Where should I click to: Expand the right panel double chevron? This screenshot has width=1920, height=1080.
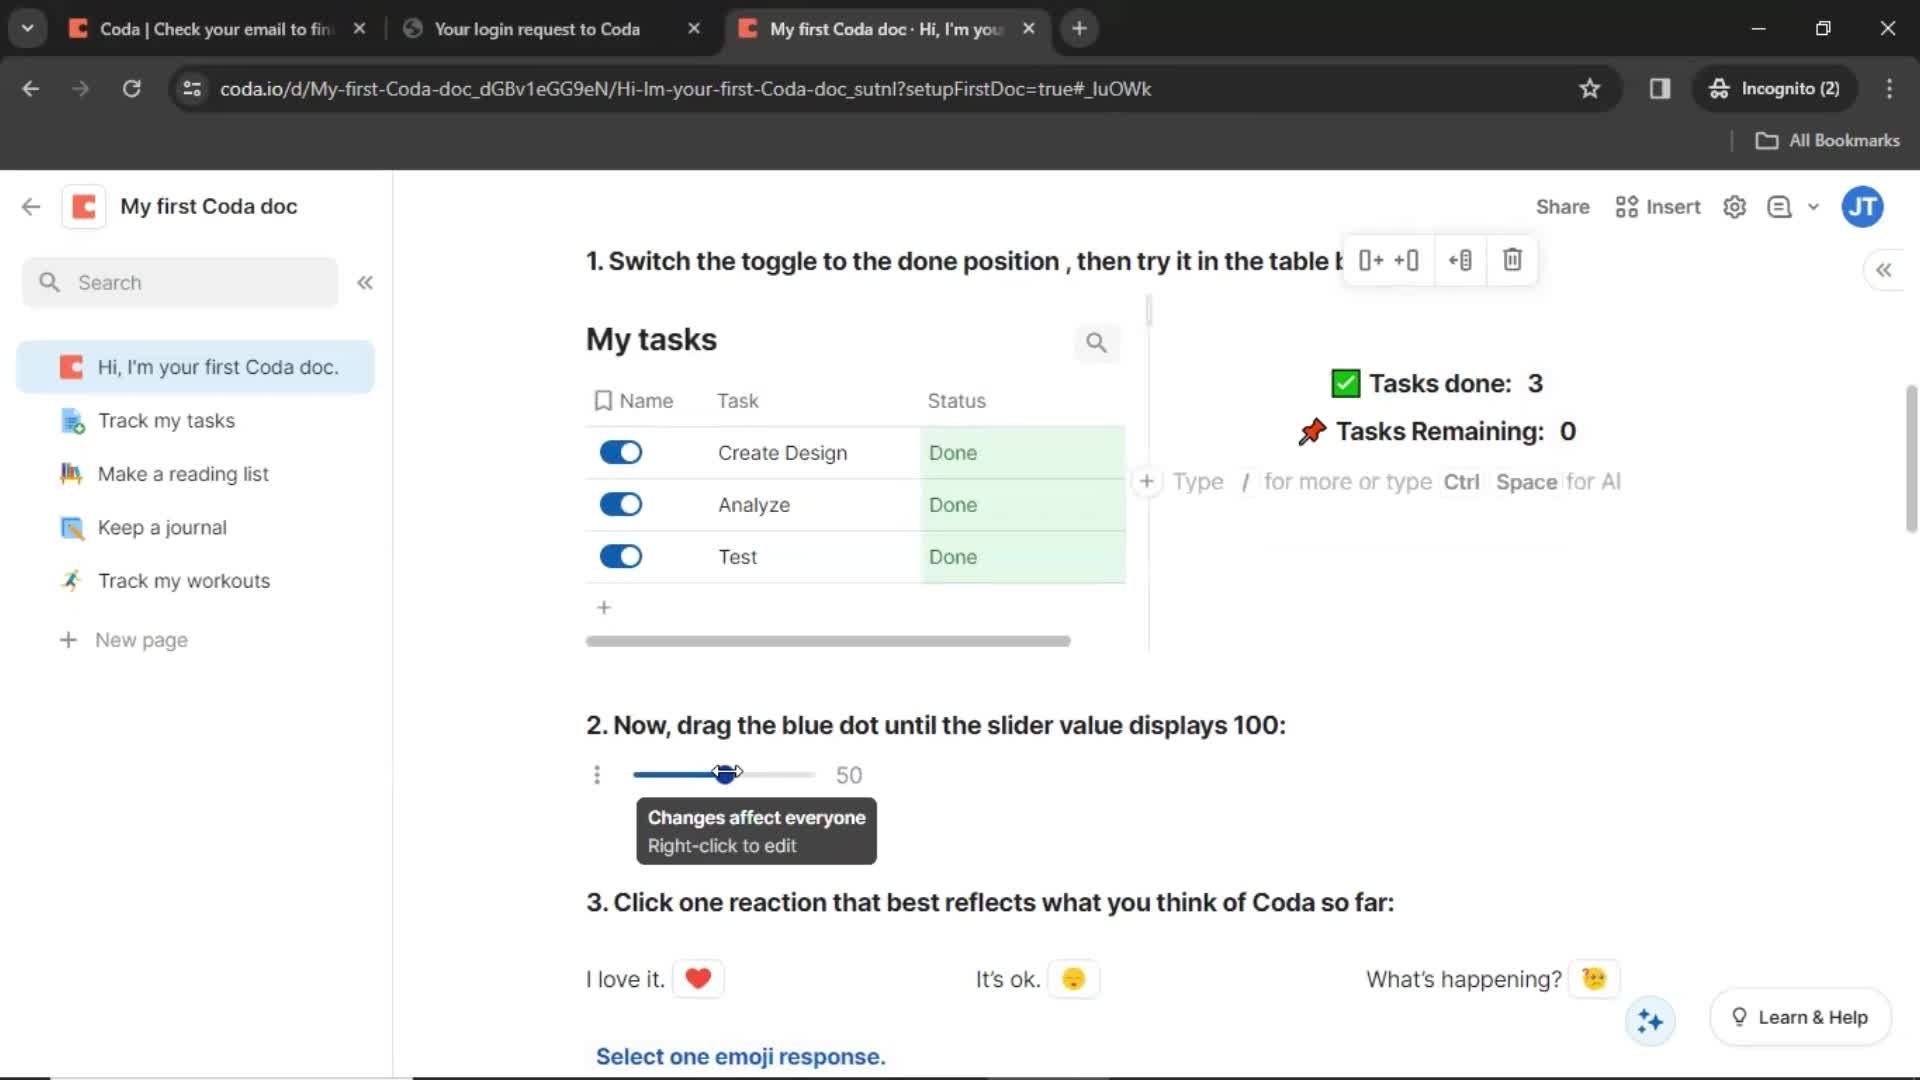(1885, 270)
